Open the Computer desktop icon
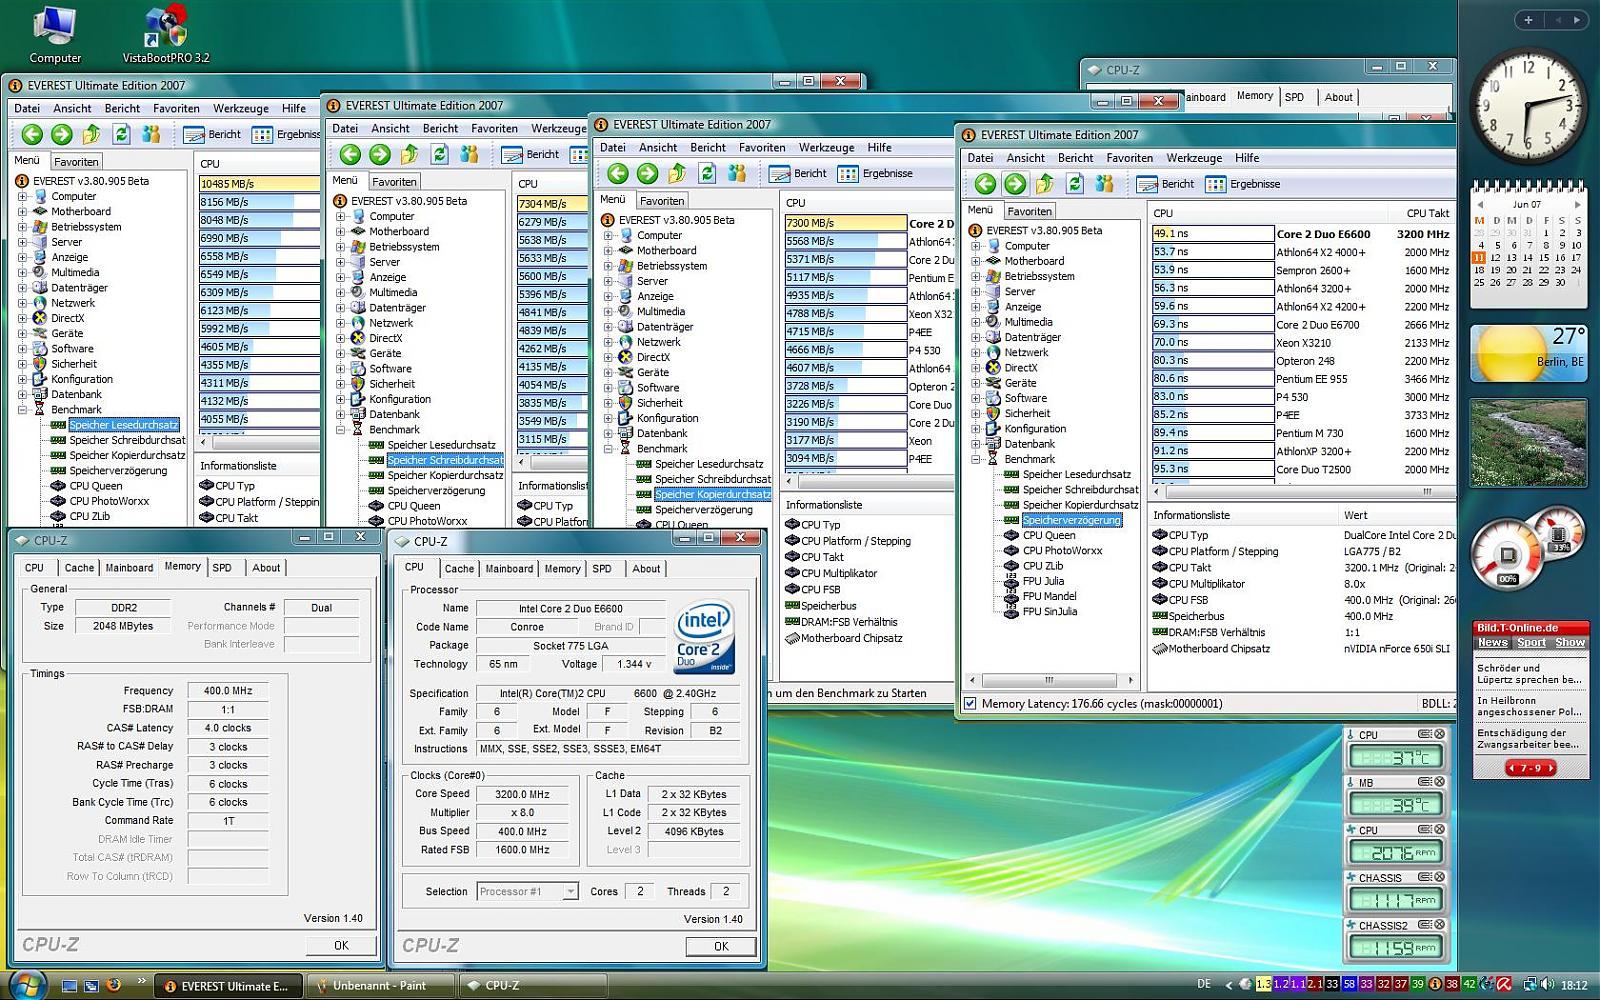1600x1000 pixels. [55, 34]
